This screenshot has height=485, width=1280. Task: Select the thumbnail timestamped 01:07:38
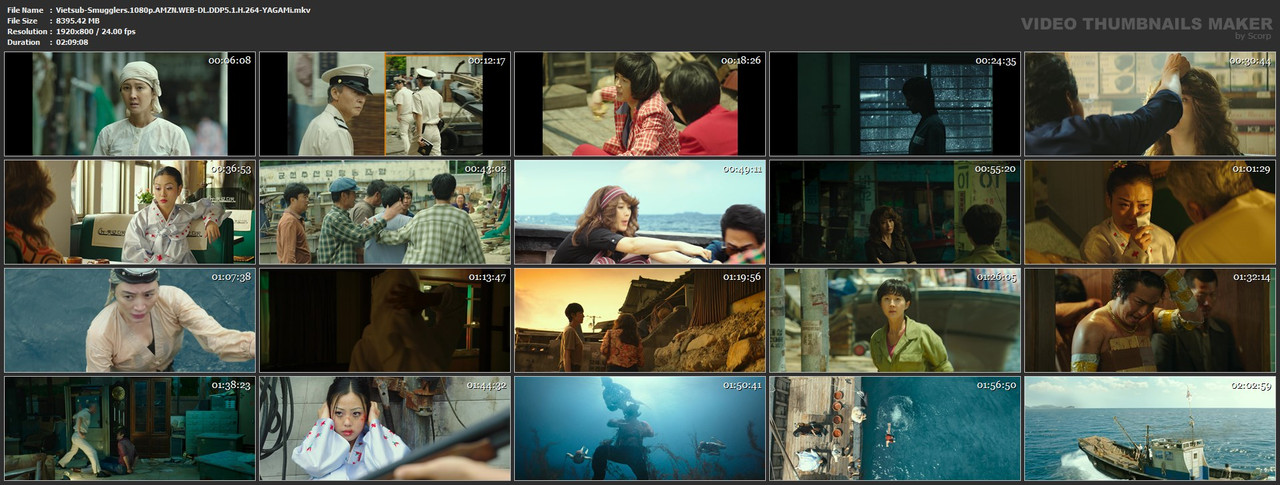point(130,320)
